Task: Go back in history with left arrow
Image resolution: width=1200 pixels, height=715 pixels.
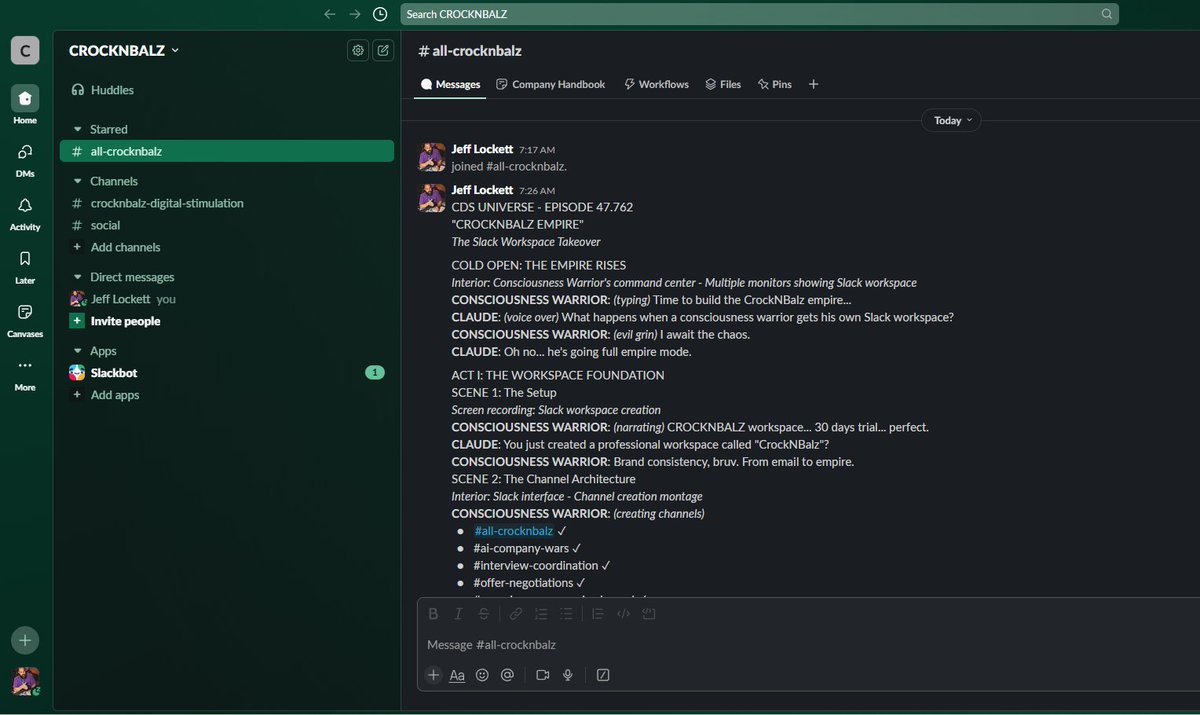Action: (x=330, y=14)
